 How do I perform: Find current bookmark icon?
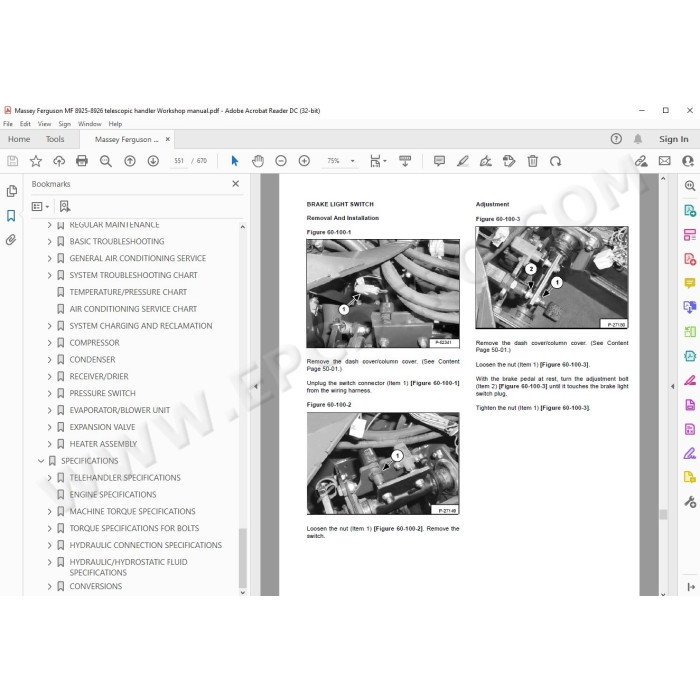coord(65,206)
